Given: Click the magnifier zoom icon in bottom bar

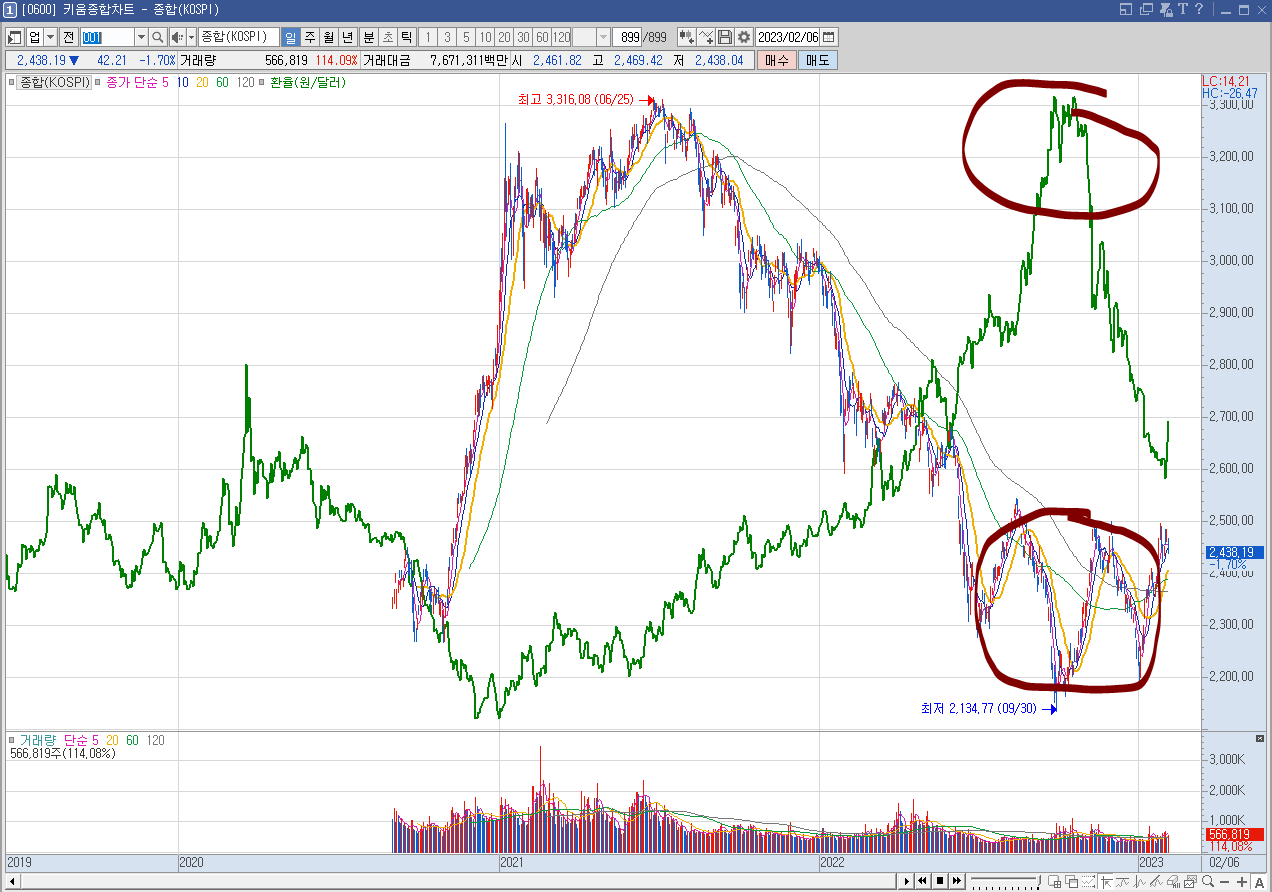Looking at the screenshot, I should [1208, 881].
